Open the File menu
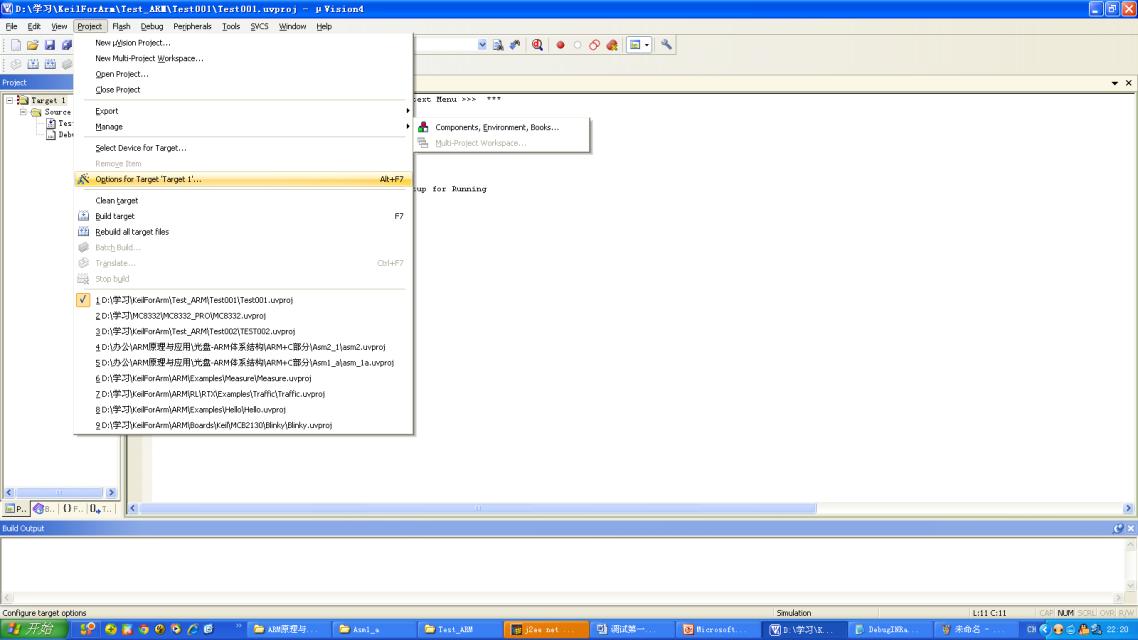 [12, 26]
